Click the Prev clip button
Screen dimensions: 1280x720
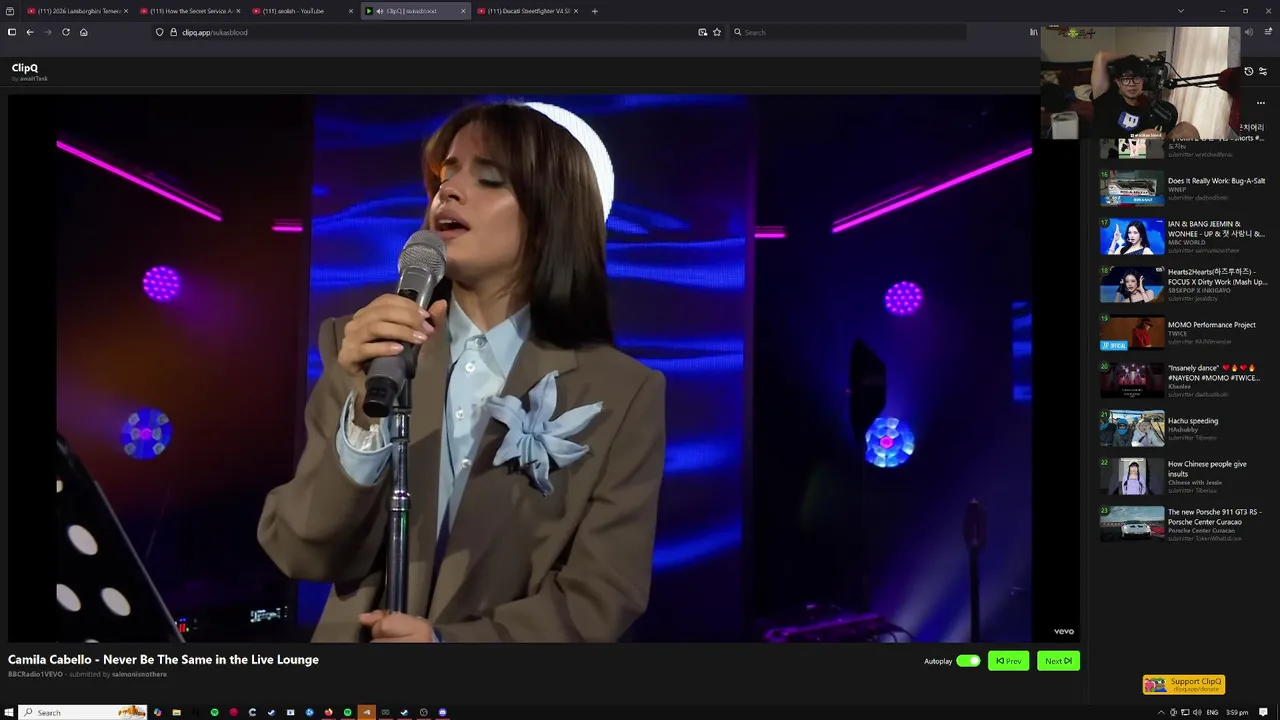point(1008,661)
